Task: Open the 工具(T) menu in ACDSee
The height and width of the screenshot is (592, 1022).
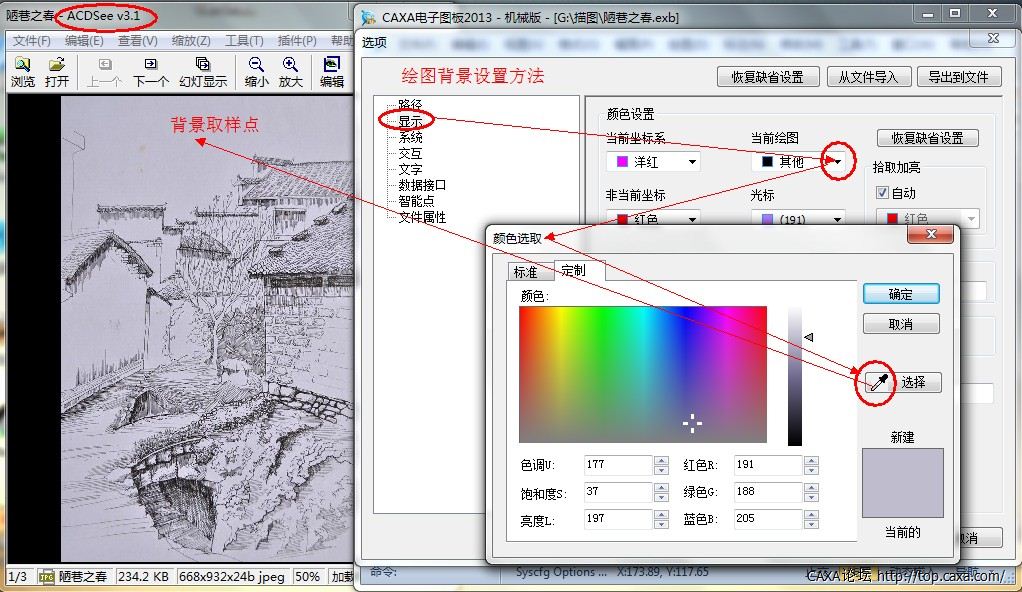Action: click(x=244, y=41)
